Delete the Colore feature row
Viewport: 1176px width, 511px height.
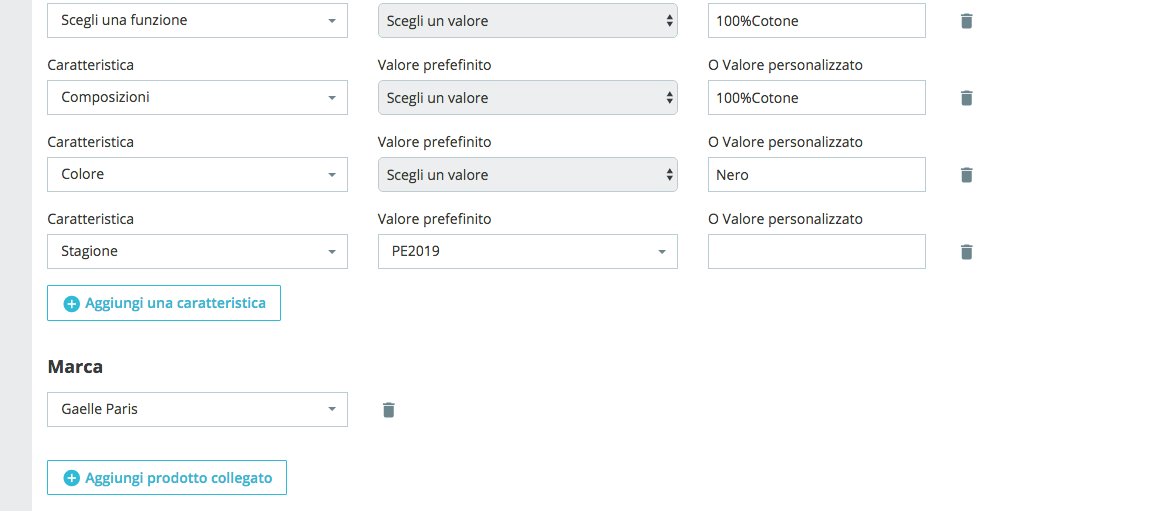(x=966, y=175)
